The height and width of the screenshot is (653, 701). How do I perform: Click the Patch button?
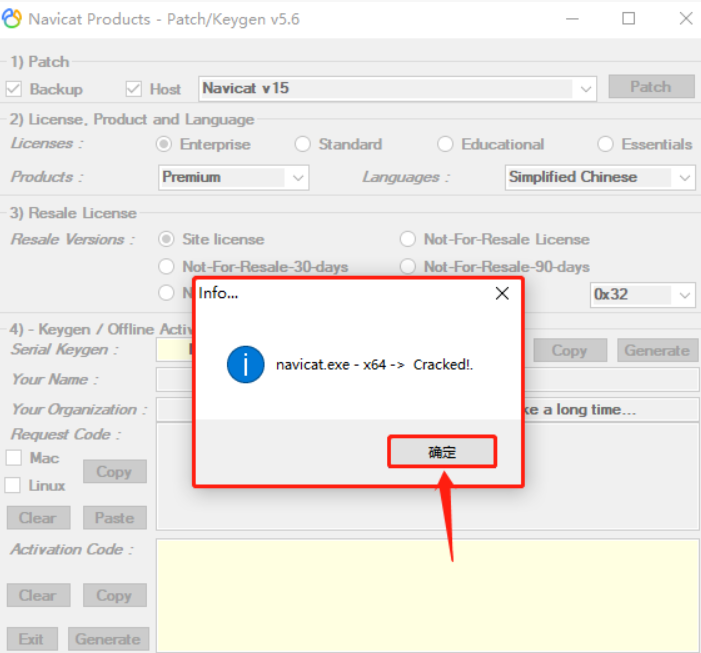point(651,86)
